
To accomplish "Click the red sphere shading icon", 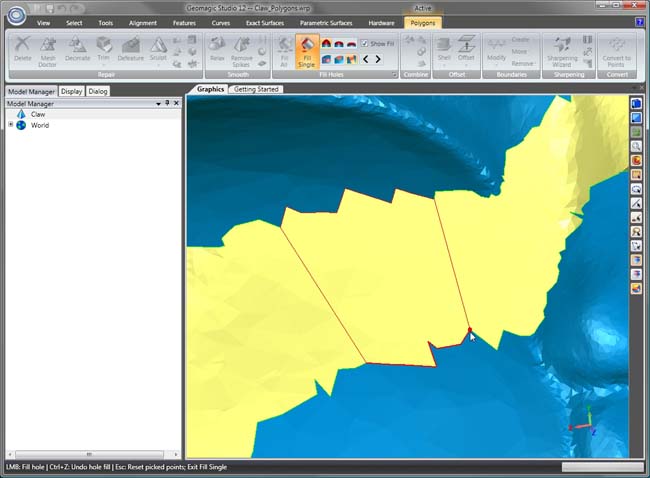I will pyautogui.click(x=636, y=160).
